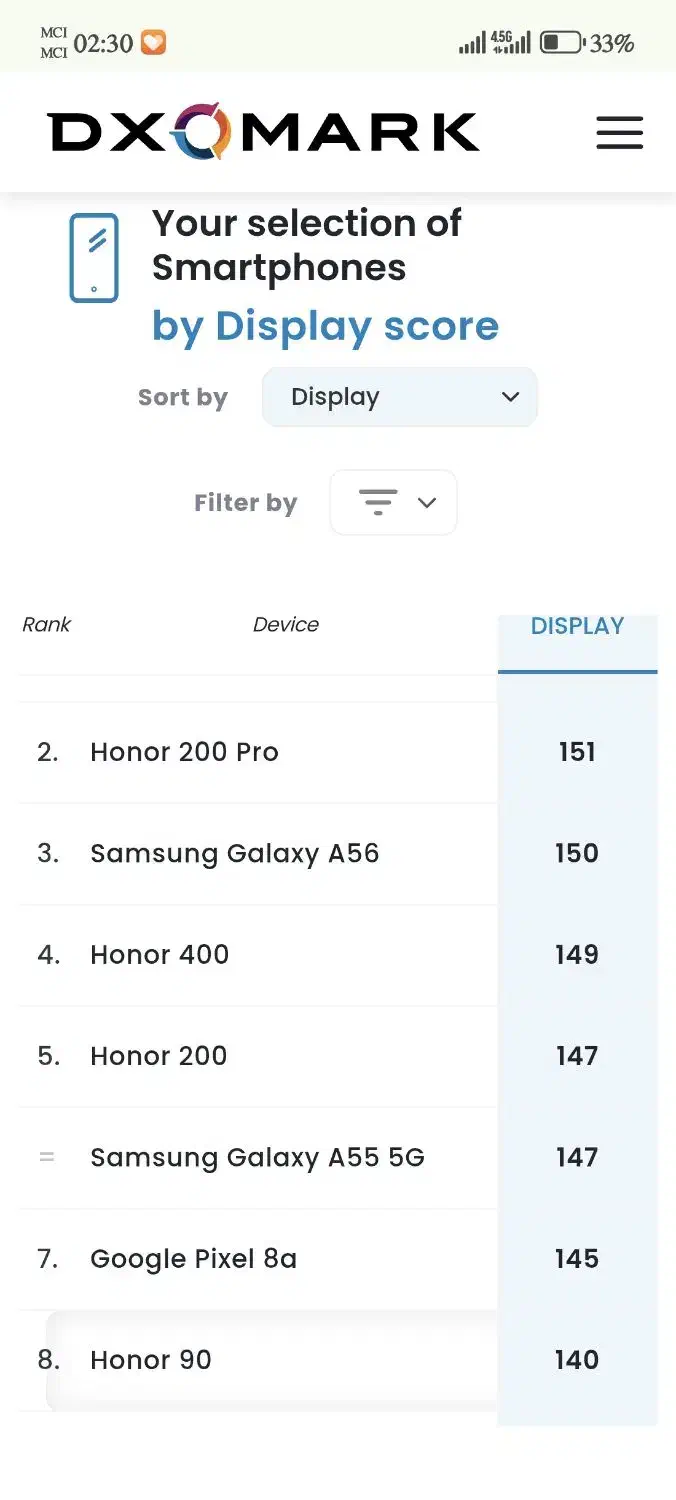Image resolution: width=676 pixels, height=1500 pixels.
Task: Open the Honor 90 row
Action: 151,1360
